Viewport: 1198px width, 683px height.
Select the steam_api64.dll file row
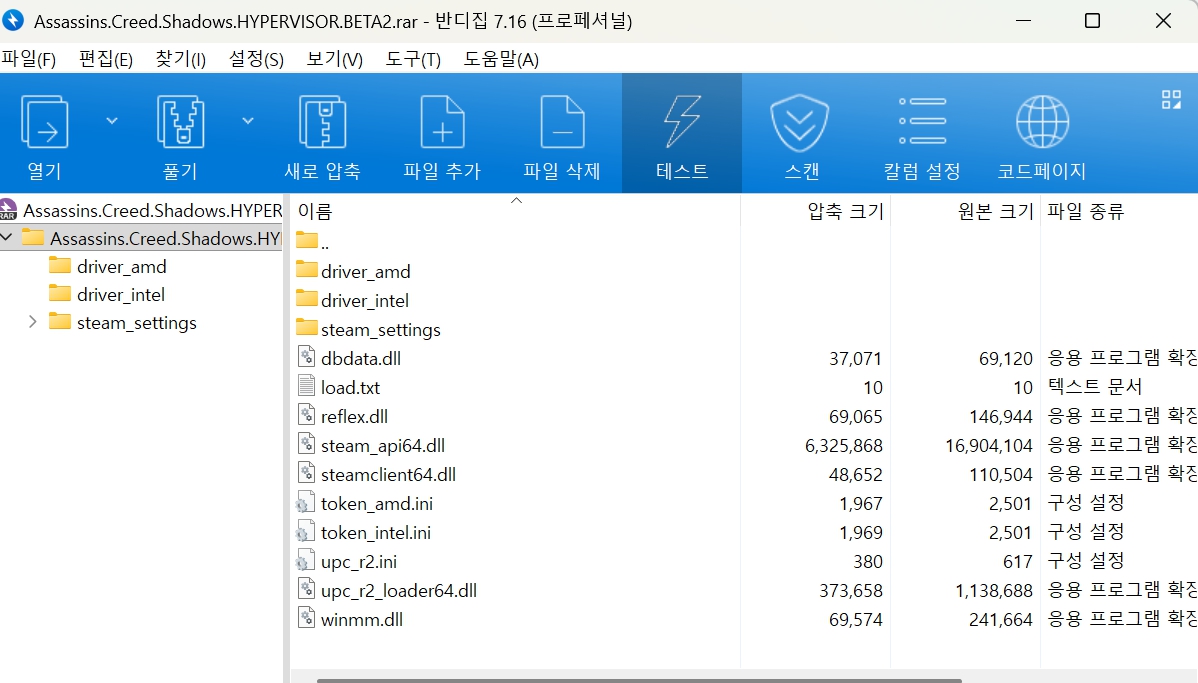pos(383,445)
